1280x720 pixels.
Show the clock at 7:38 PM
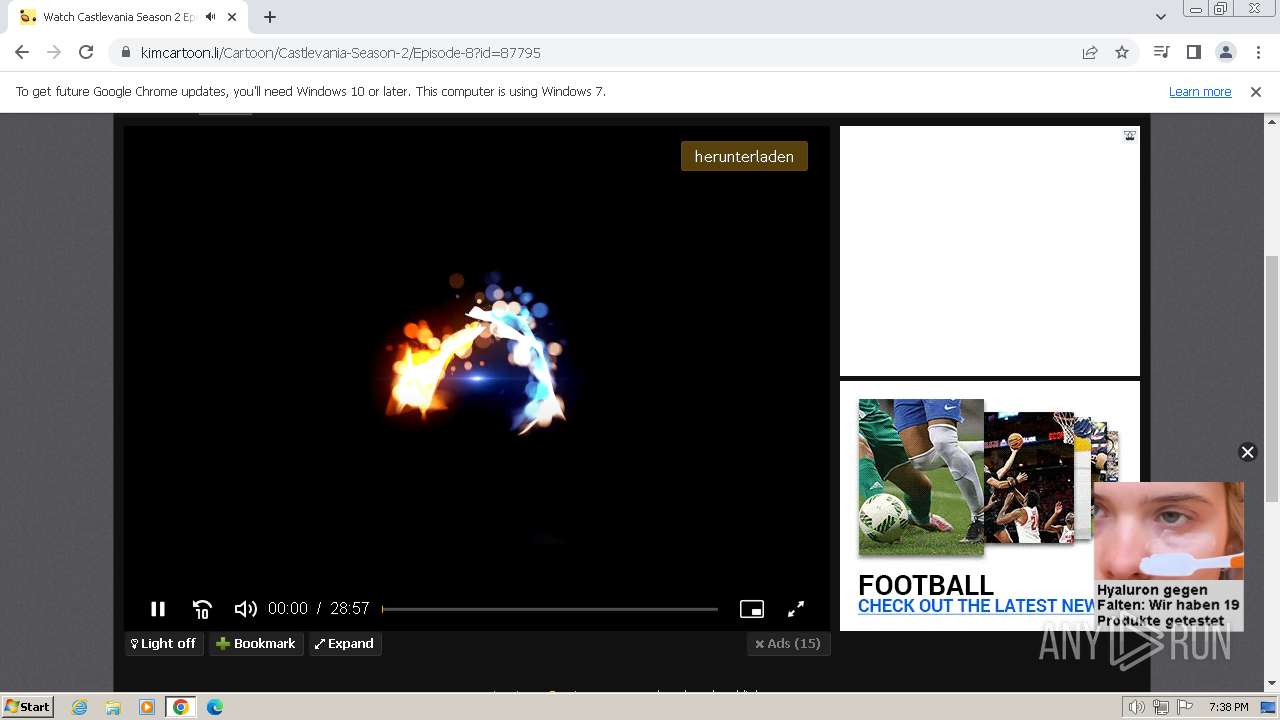click(x=1228, y=707)
